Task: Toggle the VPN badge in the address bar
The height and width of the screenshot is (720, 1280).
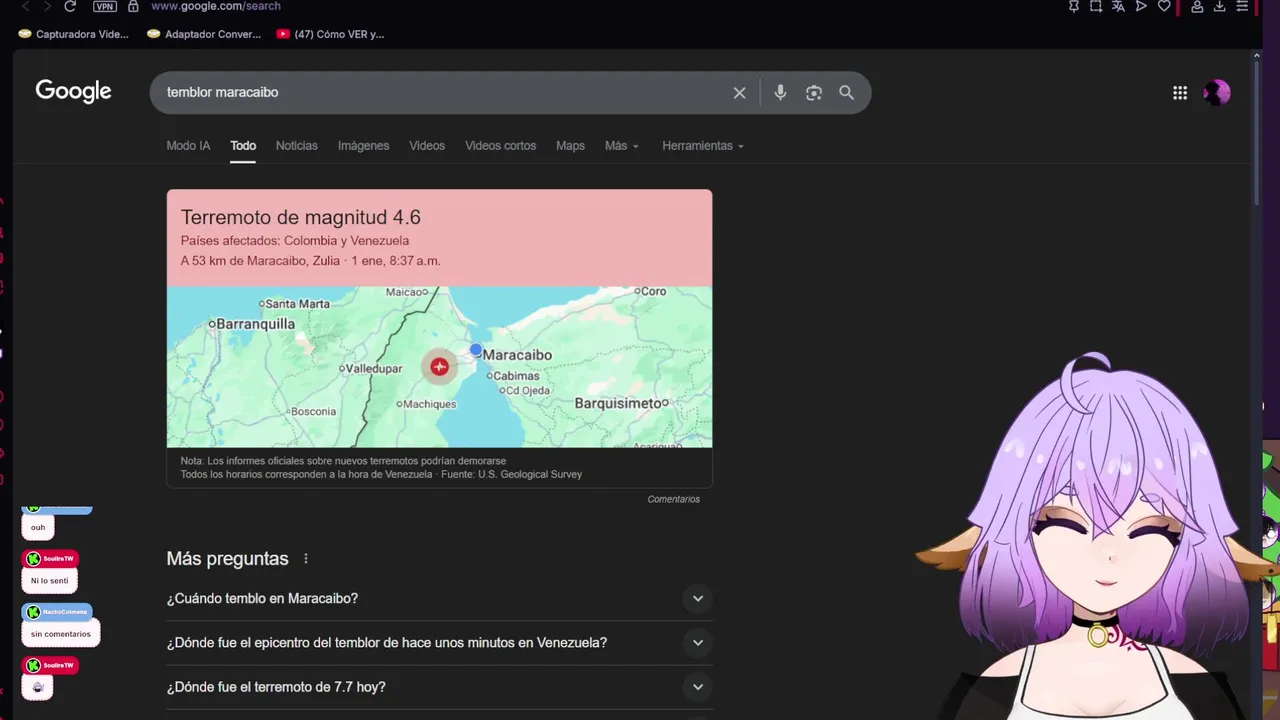Action: [105, 6]
